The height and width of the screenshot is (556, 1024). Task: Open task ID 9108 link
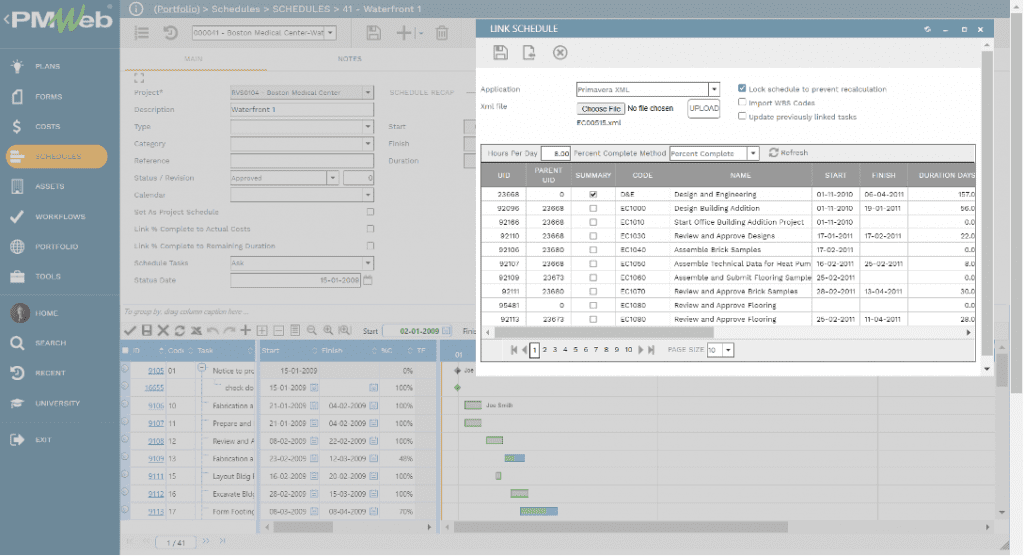[x=155, y=441]
